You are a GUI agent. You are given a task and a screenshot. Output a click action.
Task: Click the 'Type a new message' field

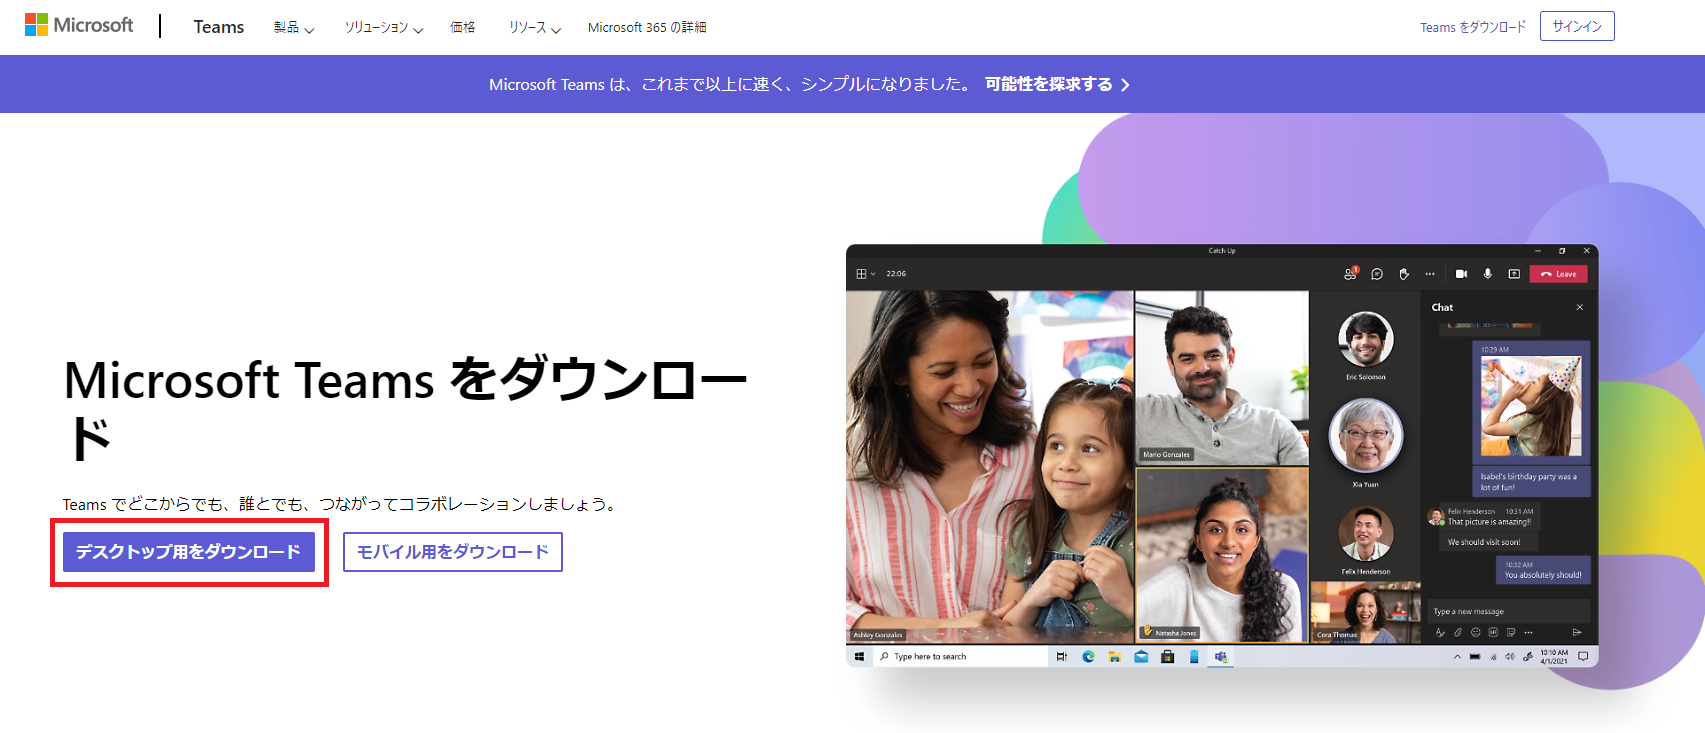click(x=1508, y=611)
